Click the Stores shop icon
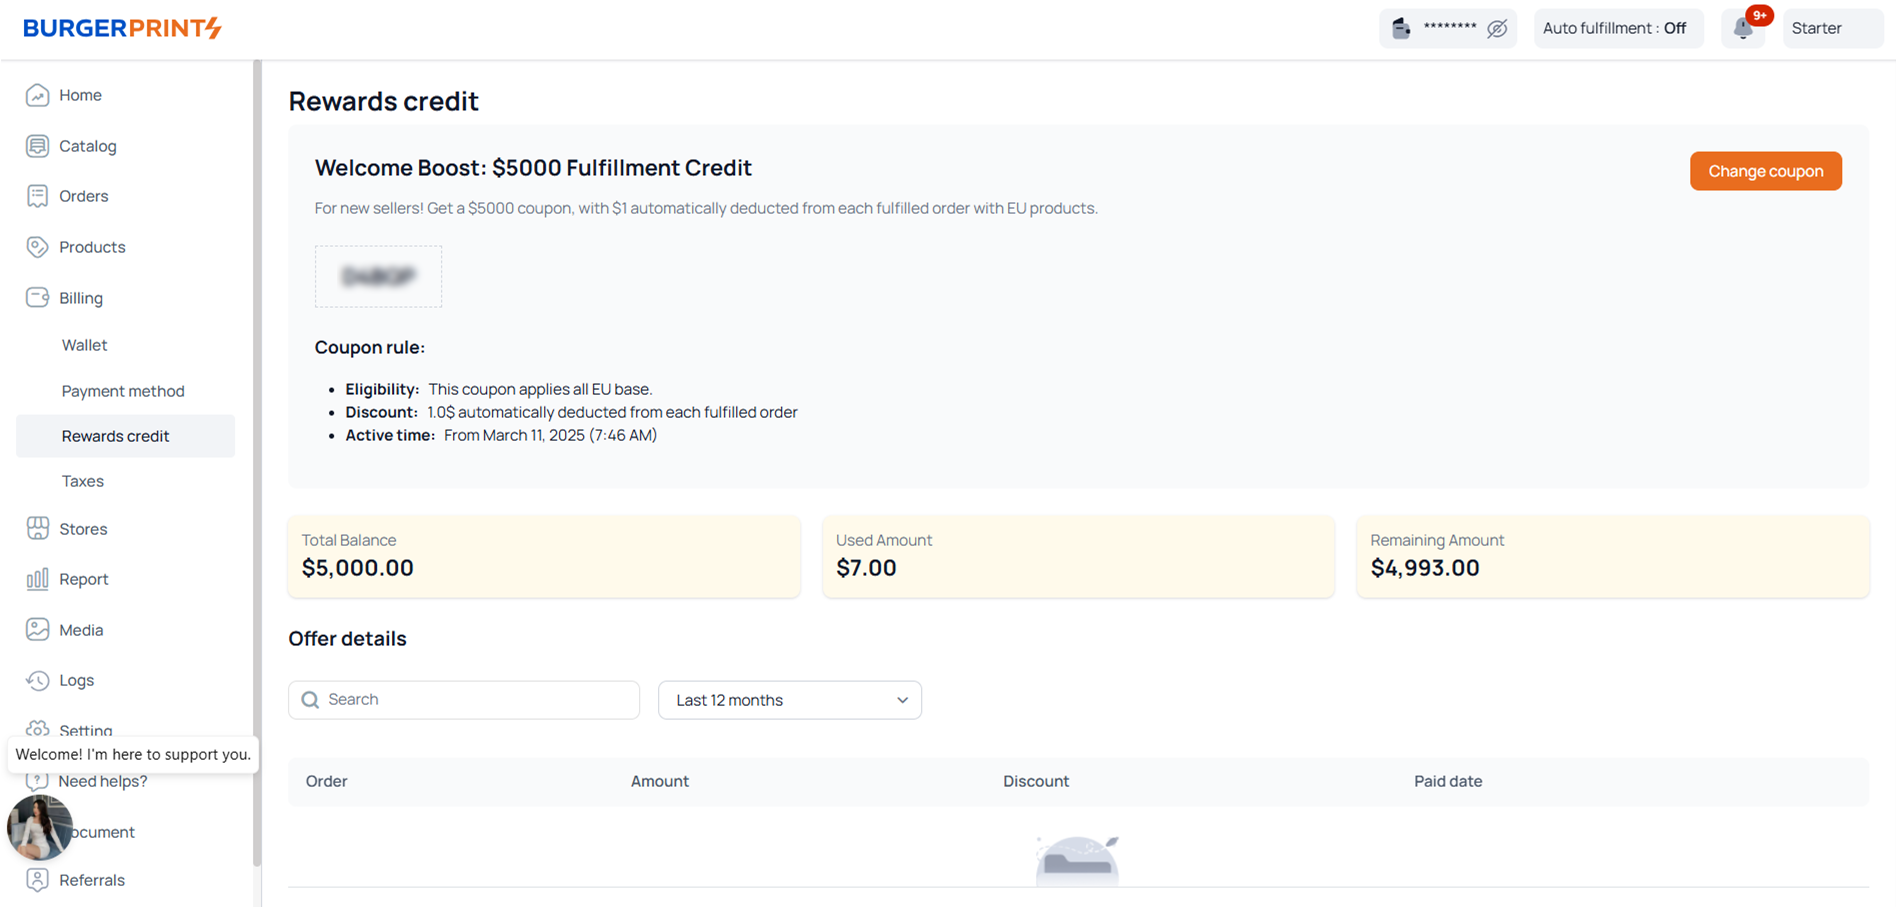1896x907 pixels. tap(37, 529)
